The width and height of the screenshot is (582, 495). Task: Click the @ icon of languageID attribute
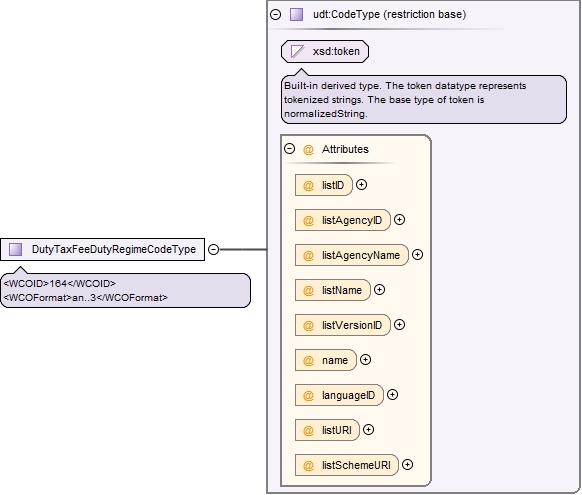pos(308,395)
